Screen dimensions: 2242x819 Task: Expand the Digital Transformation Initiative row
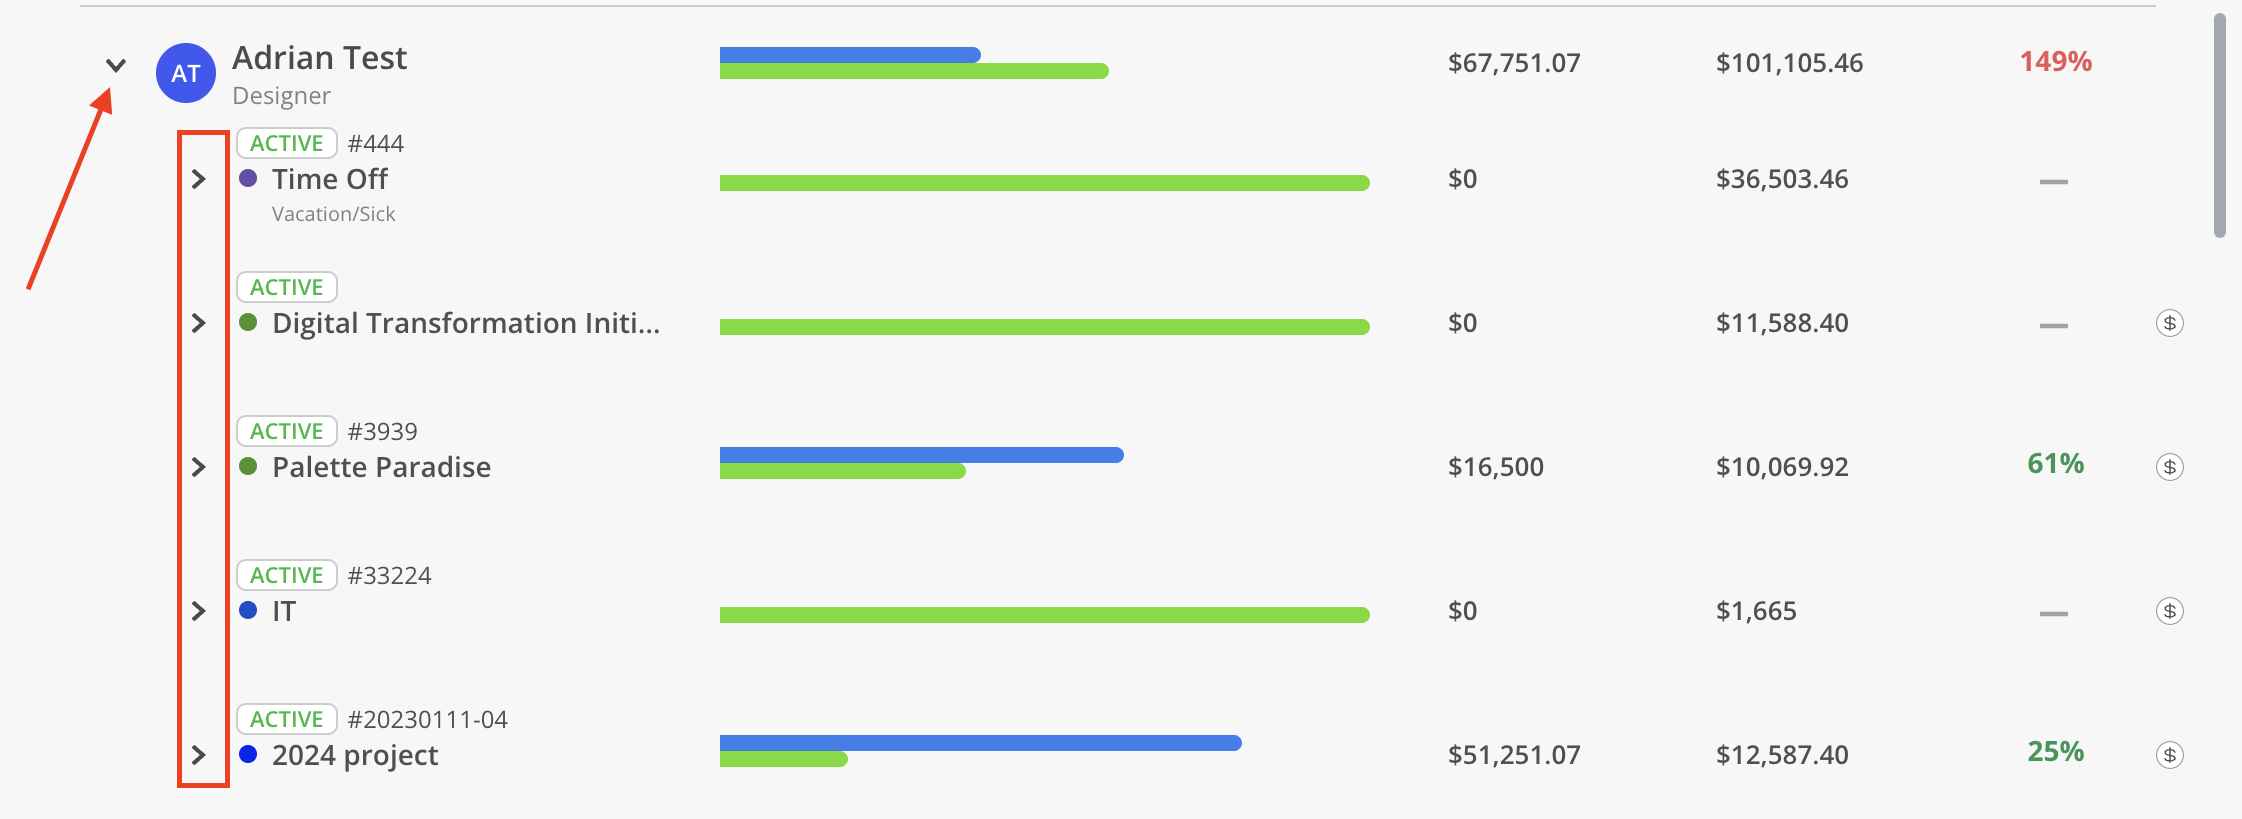[198, 323]
